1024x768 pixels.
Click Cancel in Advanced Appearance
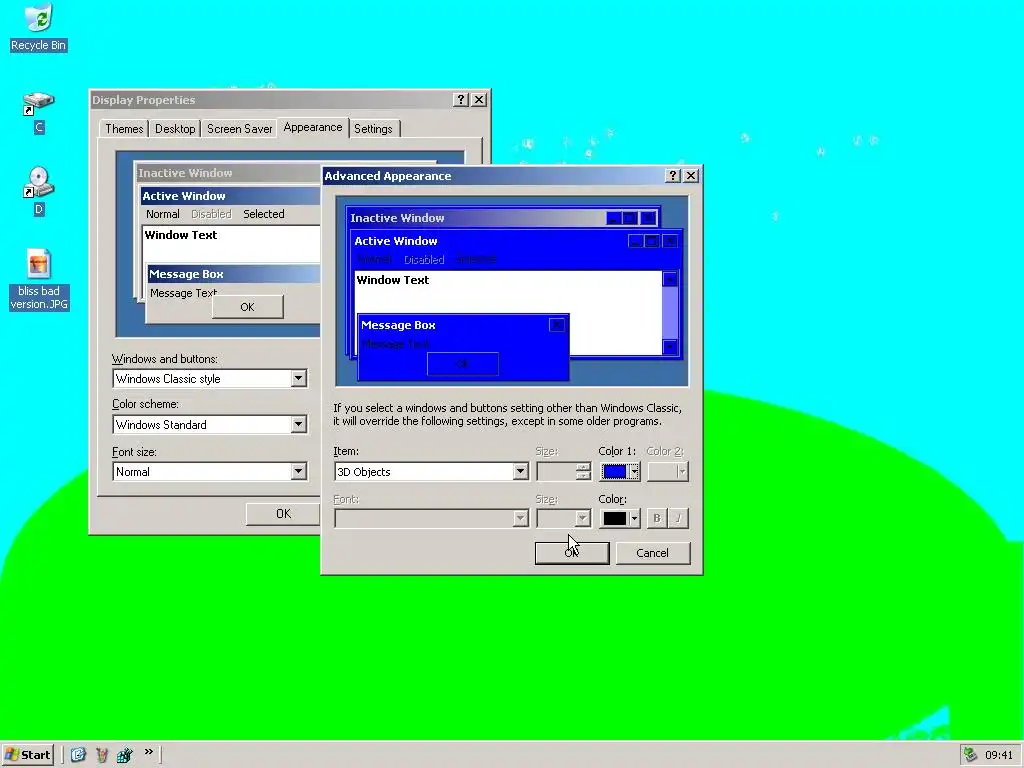652,553
